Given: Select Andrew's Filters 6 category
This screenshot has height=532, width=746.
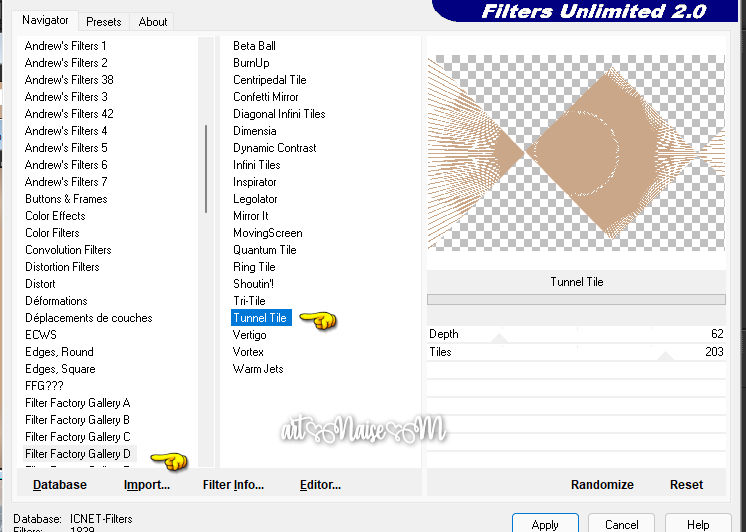Looking at the screenshot, I should pyautogui.click(x=66, y=165).
